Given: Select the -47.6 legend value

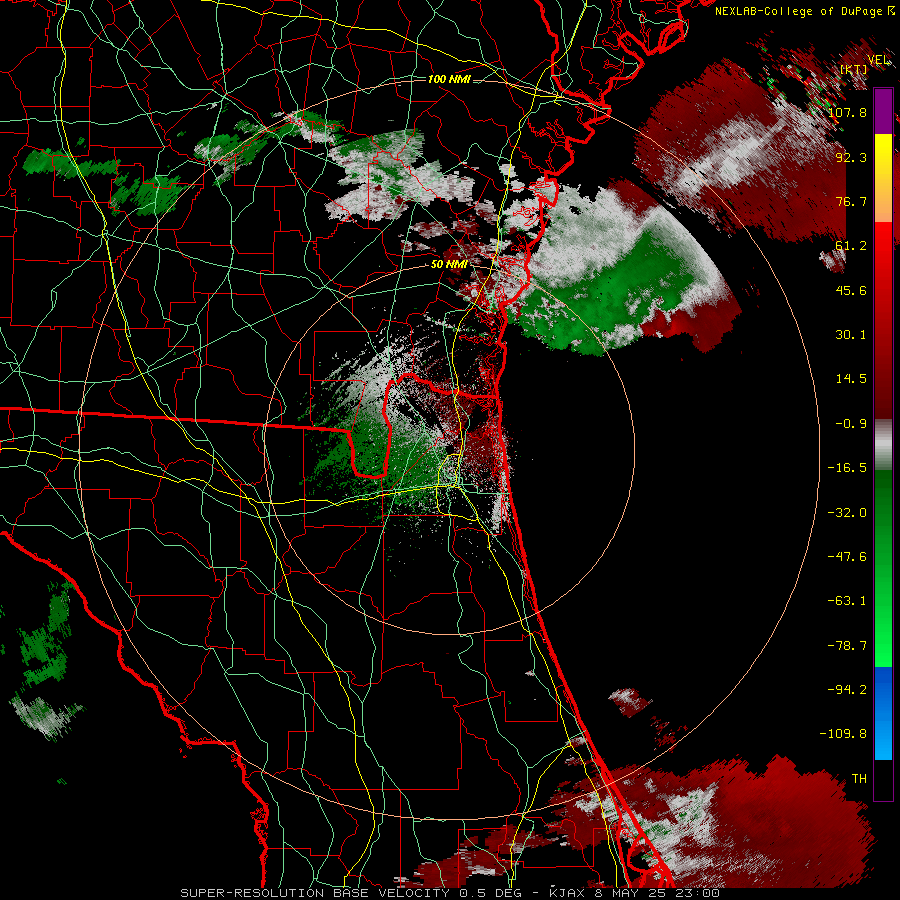Looking at the screenshot, I should (847, 556).
